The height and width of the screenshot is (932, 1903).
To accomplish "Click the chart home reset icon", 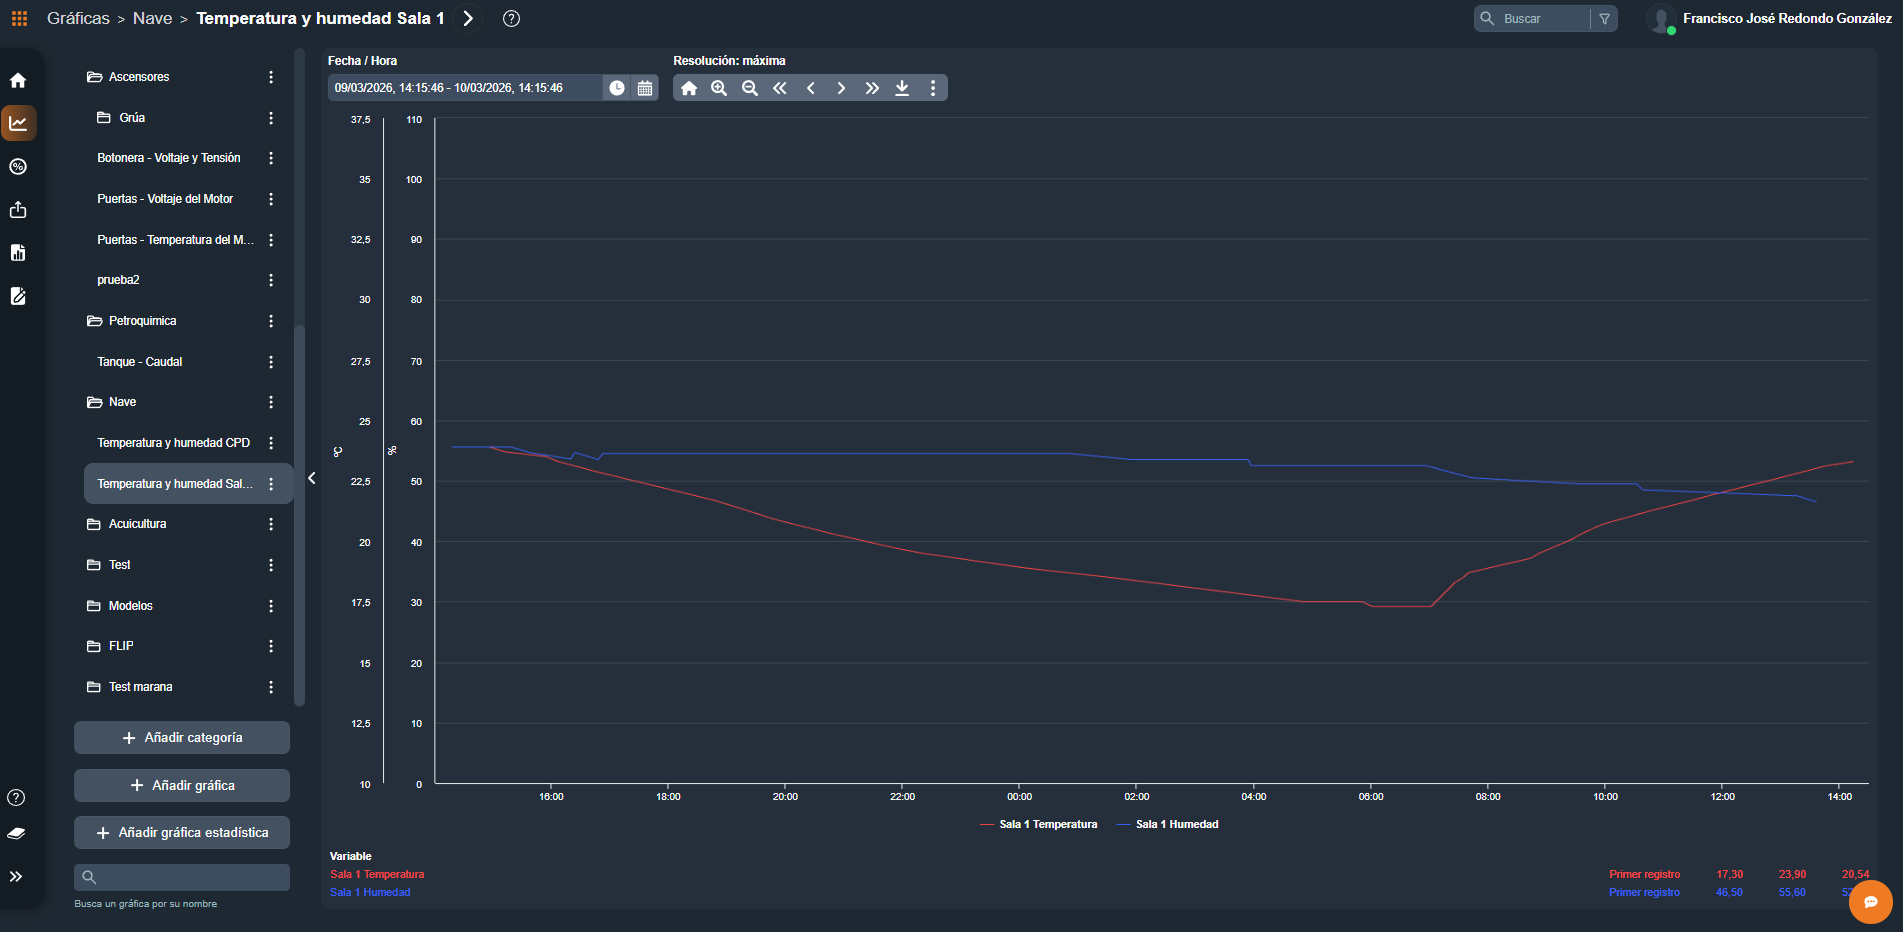I will [688, 88].
